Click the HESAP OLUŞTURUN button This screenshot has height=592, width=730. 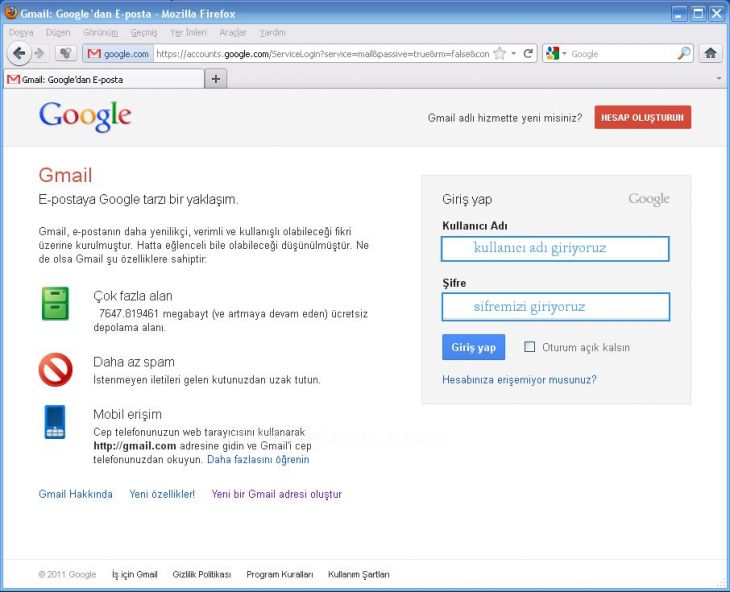tap(642, 117)
